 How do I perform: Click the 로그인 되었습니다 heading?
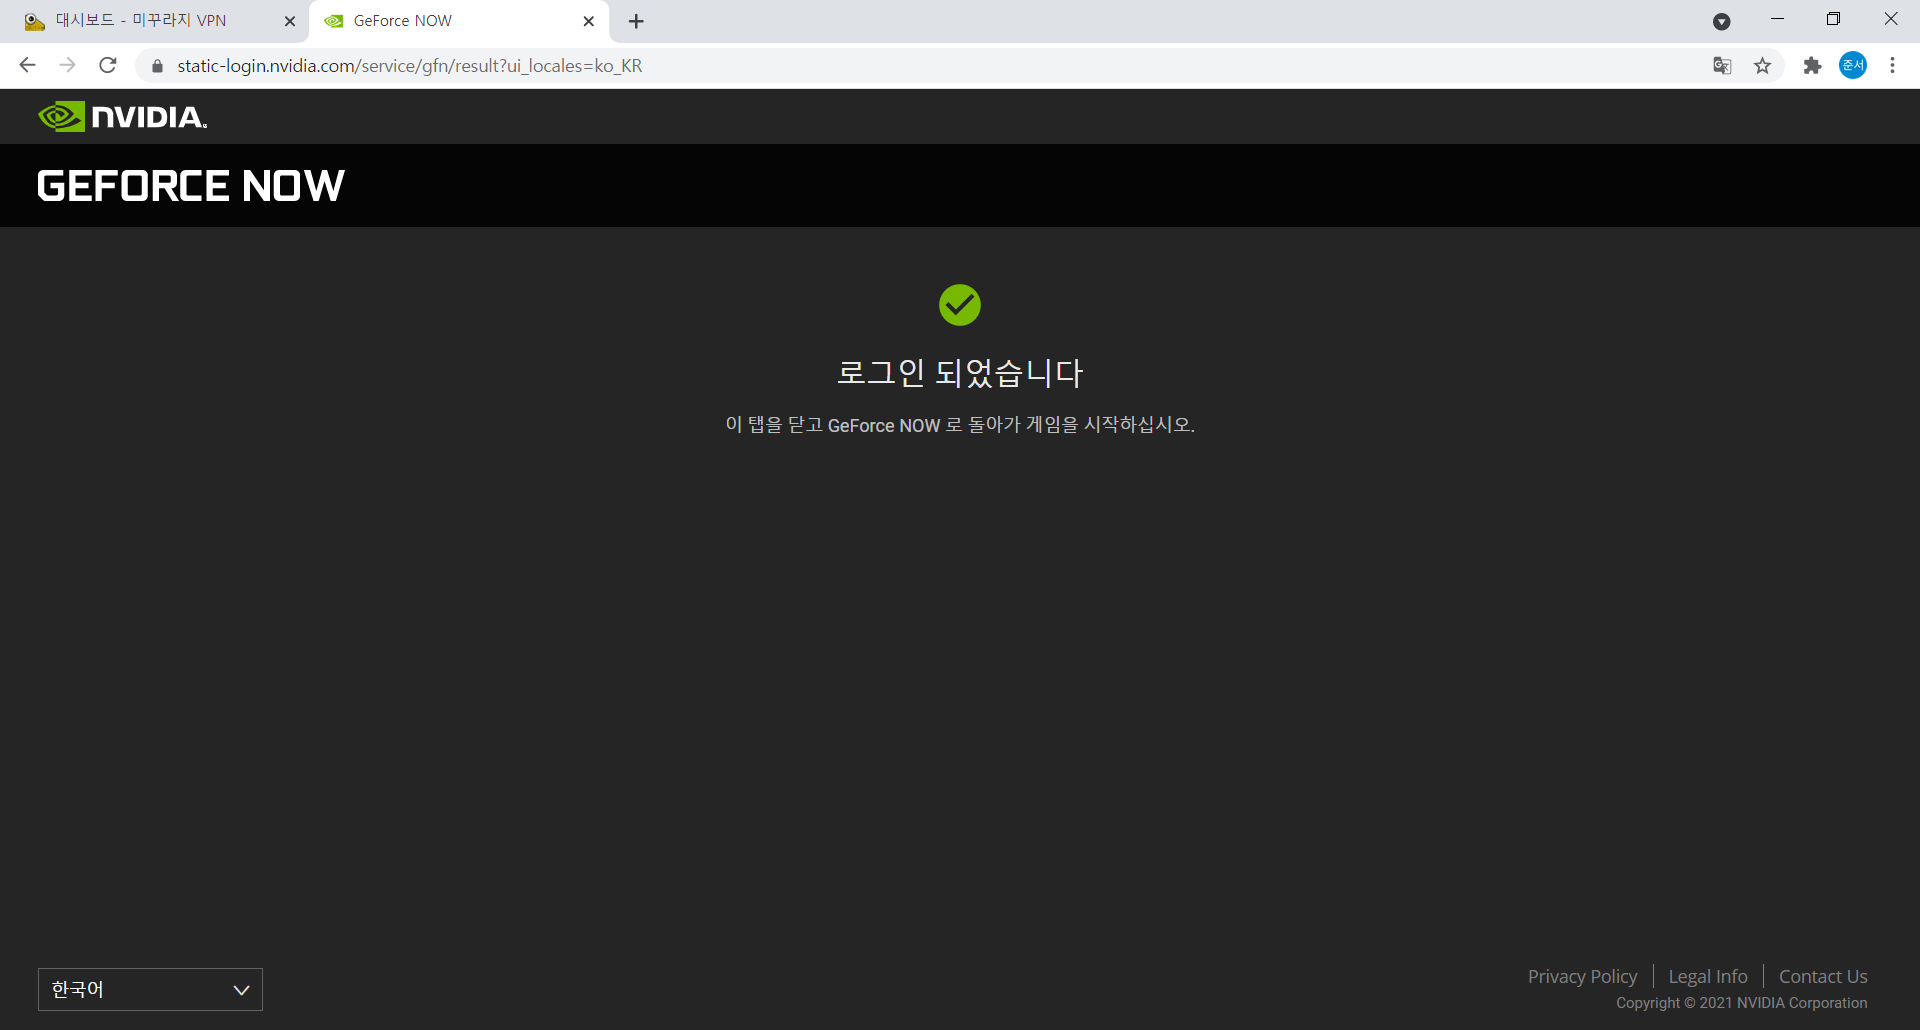(x=960, y=373)
